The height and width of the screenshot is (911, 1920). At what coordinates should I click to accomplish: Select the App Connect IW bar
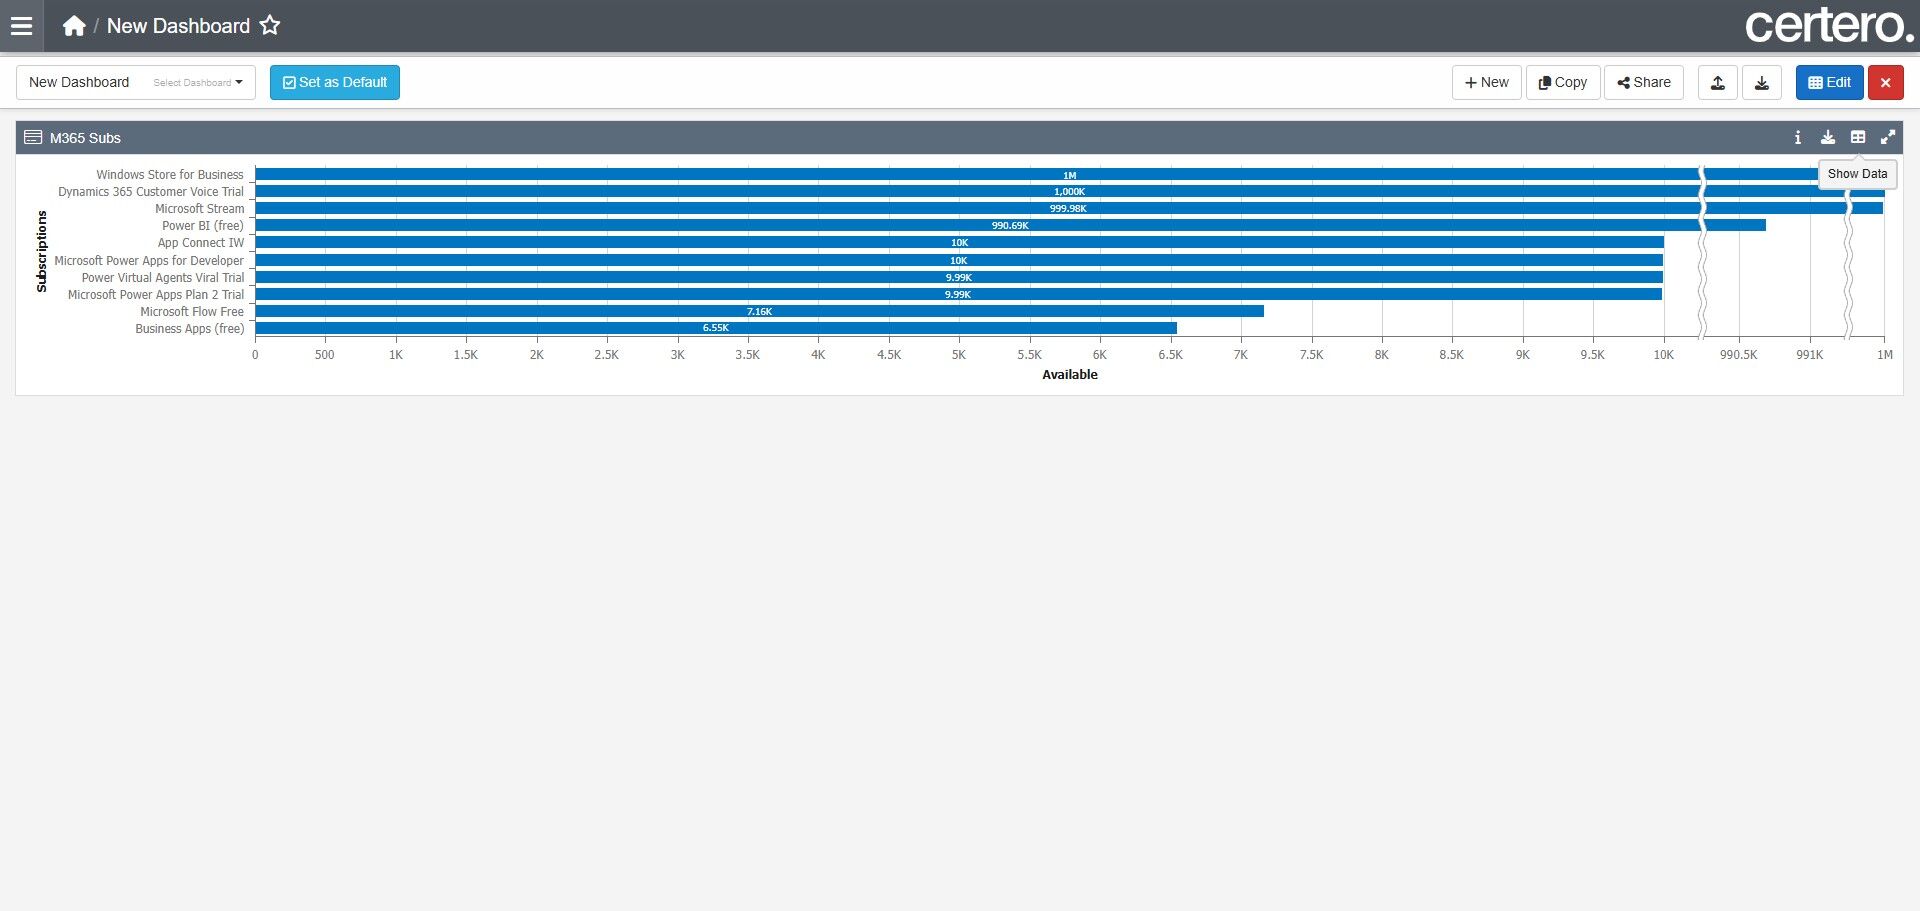(x=960, y=242)
